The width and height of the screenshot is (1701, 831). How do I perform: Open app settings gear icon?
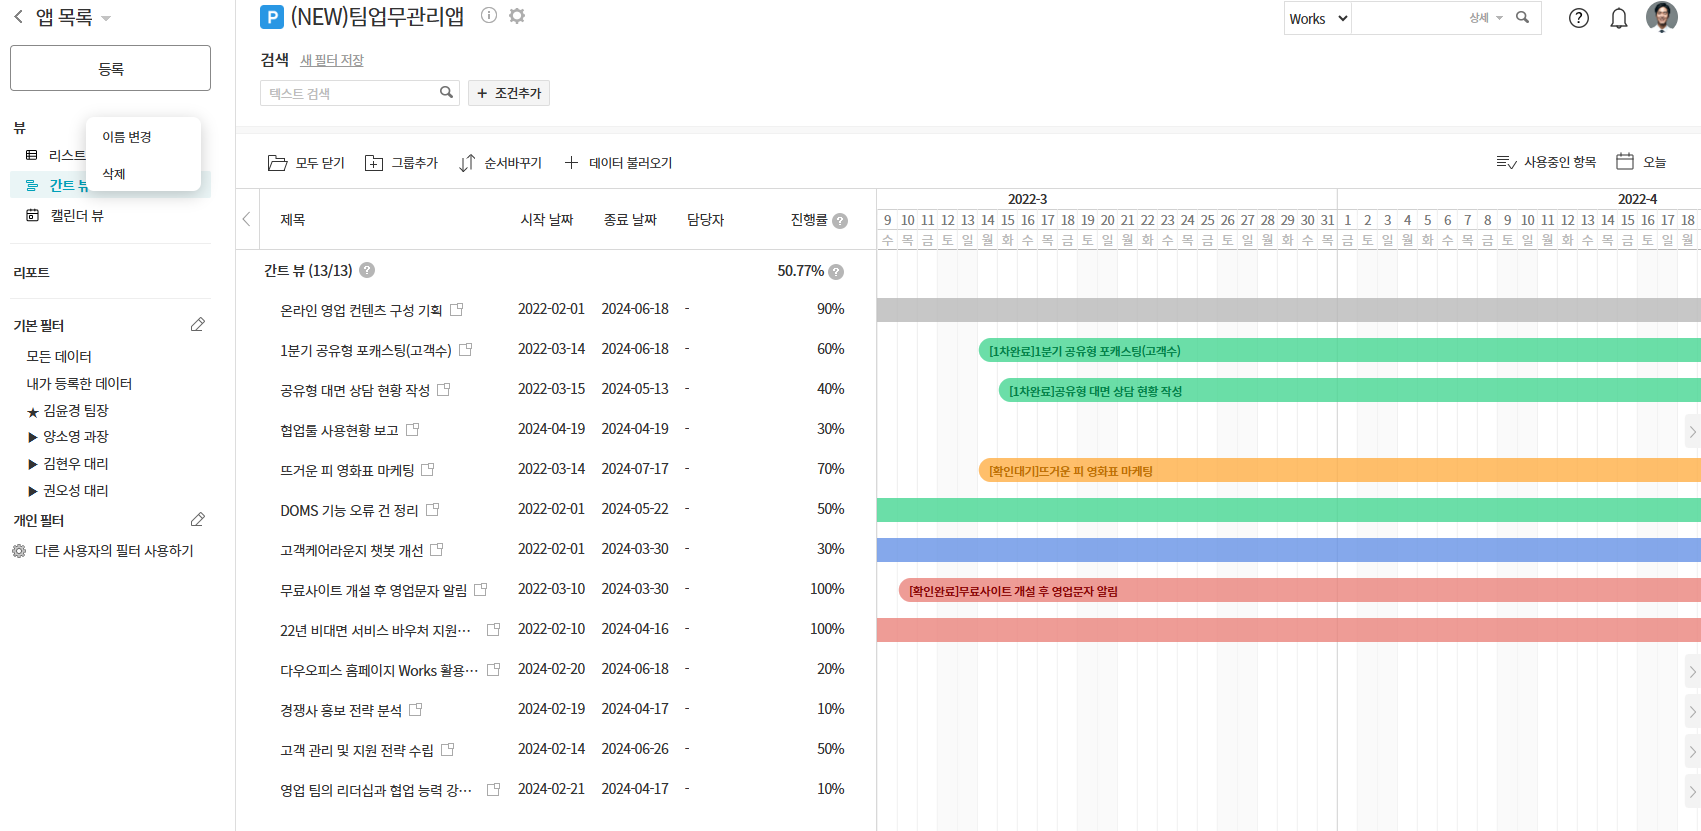point(517,15)
